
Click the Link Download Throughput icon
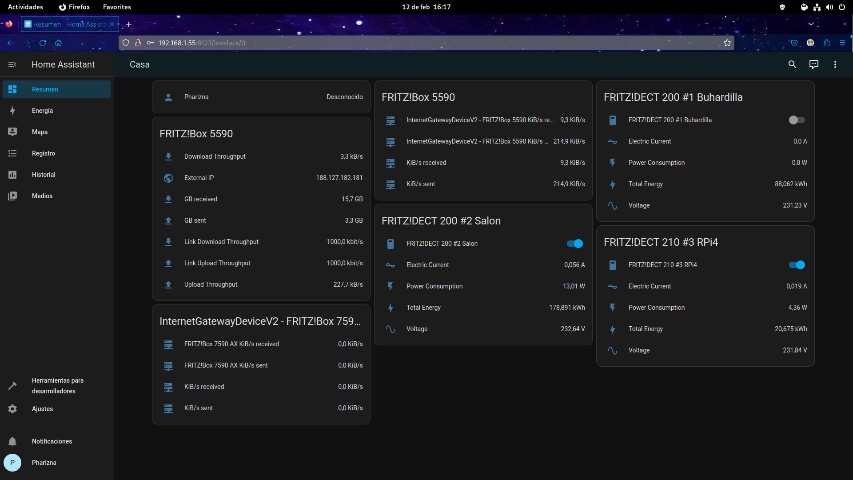click(x=168, y=242)
